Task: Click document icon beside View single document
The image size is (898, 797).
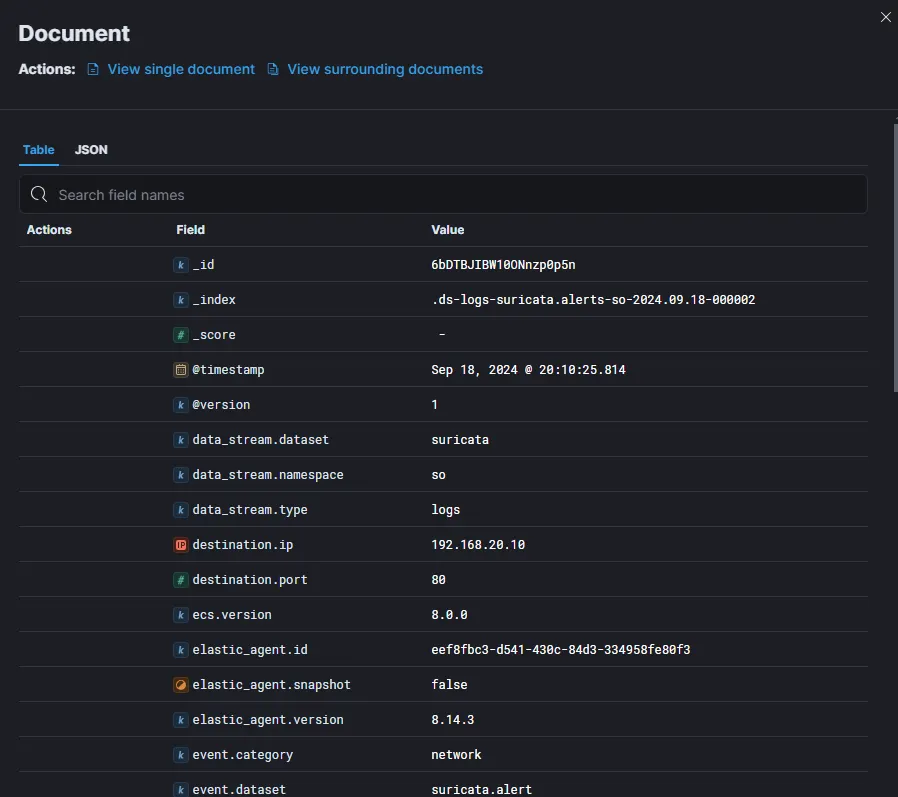Action: (93, 70)
